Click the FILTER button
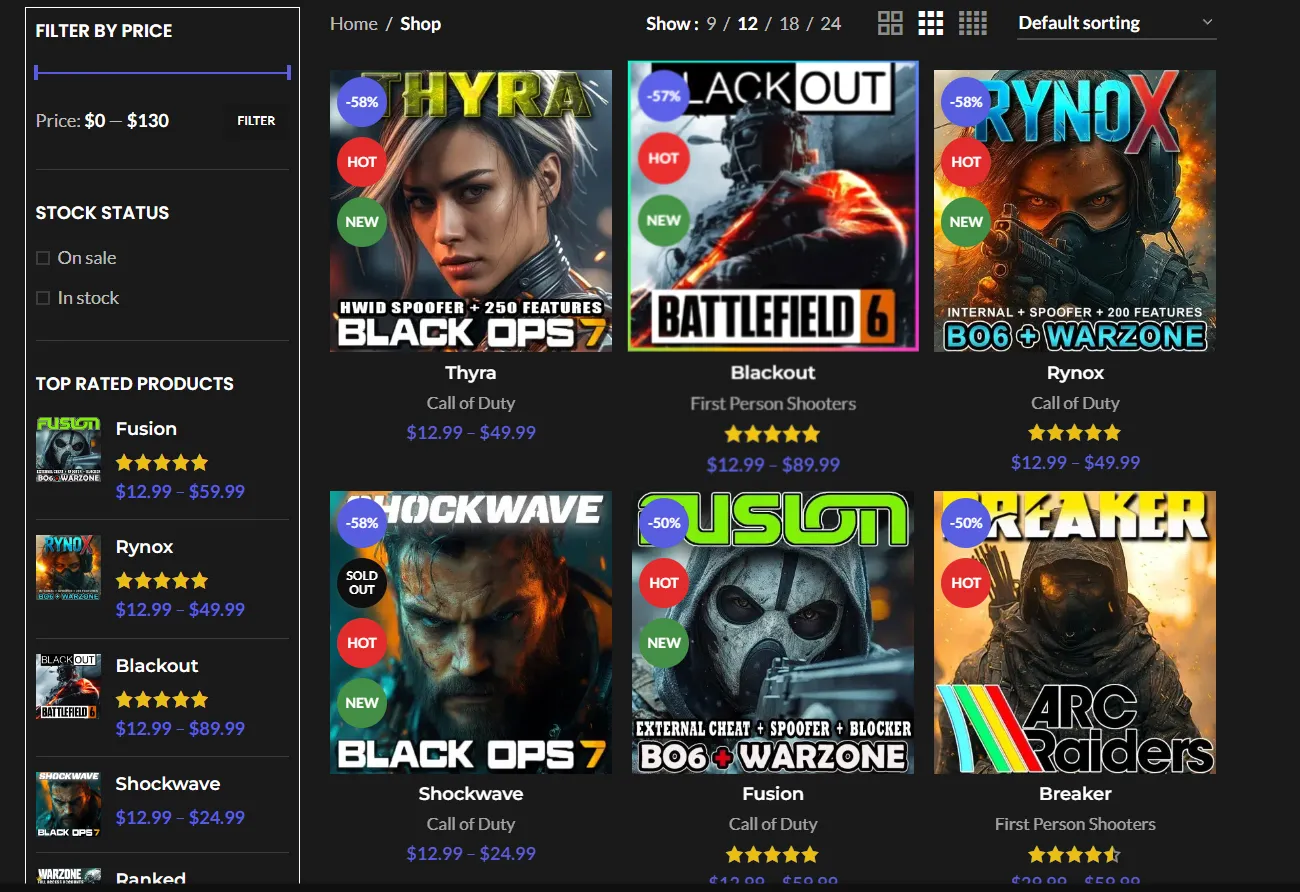This screenshot has width=1300, height=892. coord(255,120)
